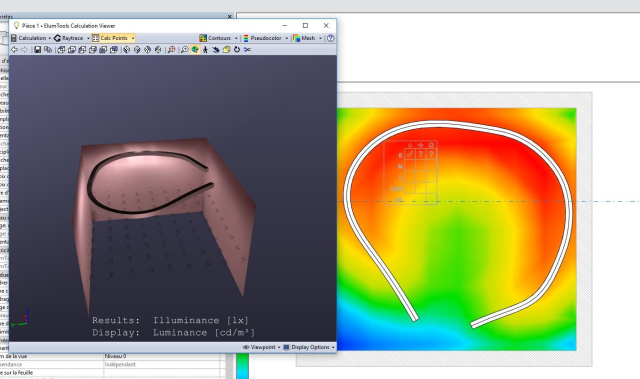640x379 pixels.
Task: Open the Calculation dropdown arrow
Action: click(x=50, y=38)
